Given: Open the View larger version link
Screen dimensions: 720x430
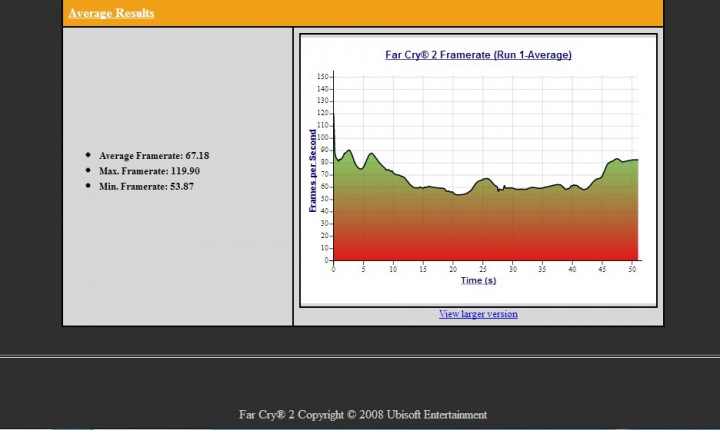Looking at the screenshot, I should tap(478, 314).
